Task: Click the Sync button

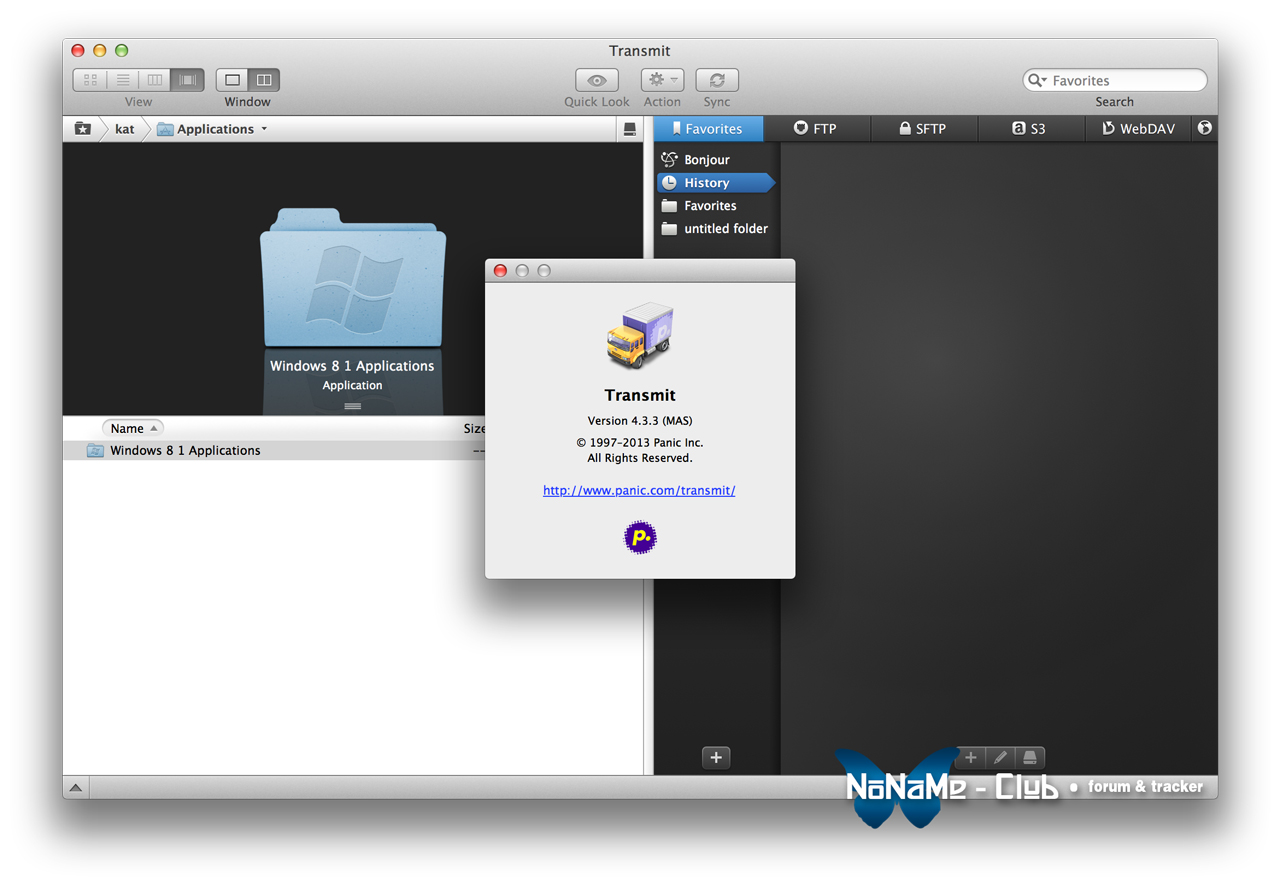Action: coord(716,80)
